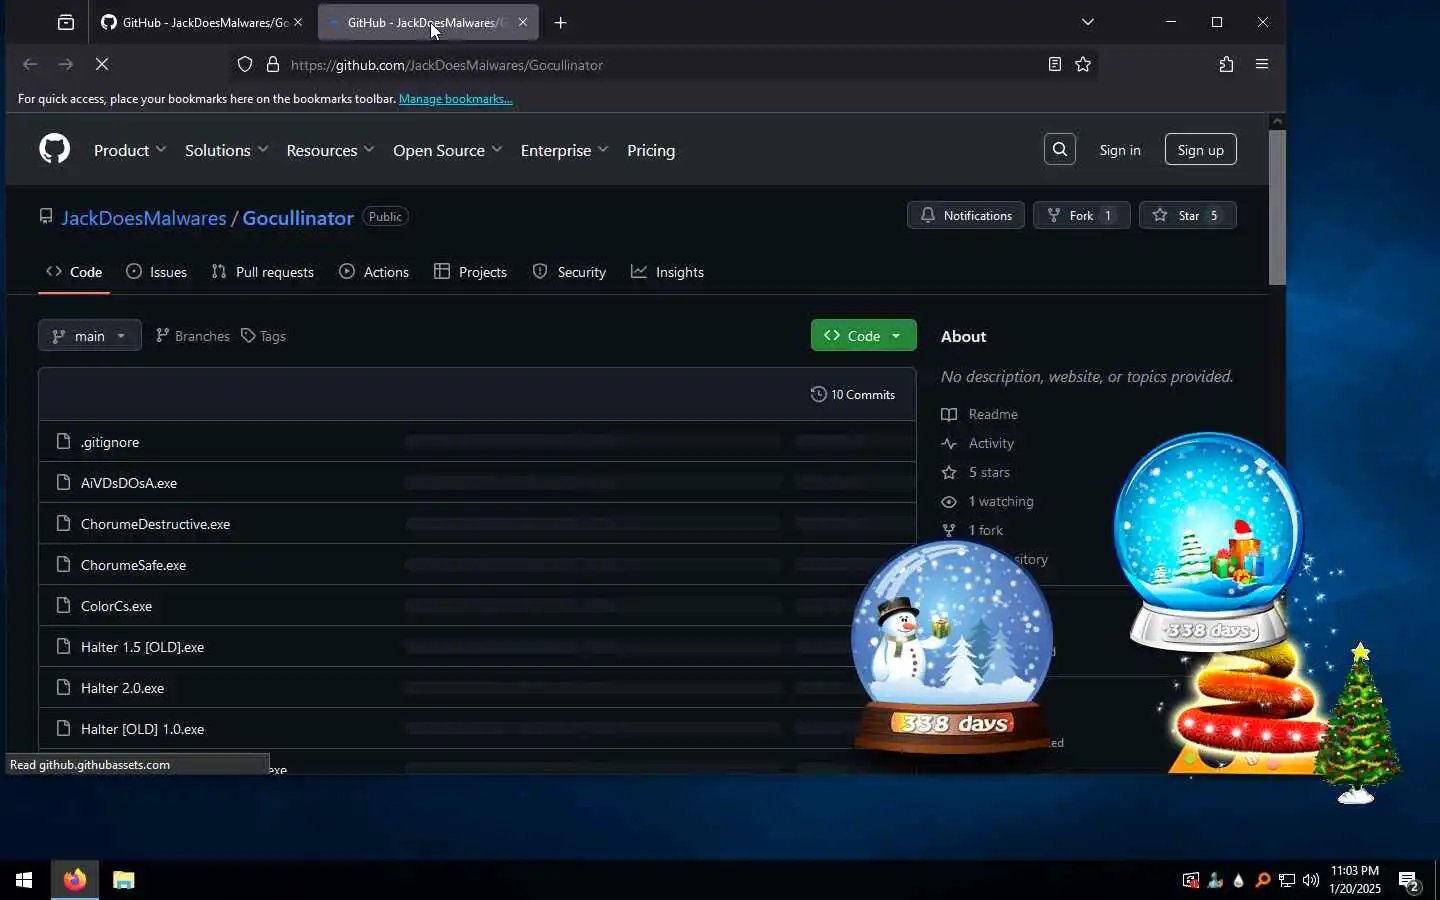Click the Activity pulse icon in About
The height and width of the screenshot is (900, 1440).
point(949,443)
